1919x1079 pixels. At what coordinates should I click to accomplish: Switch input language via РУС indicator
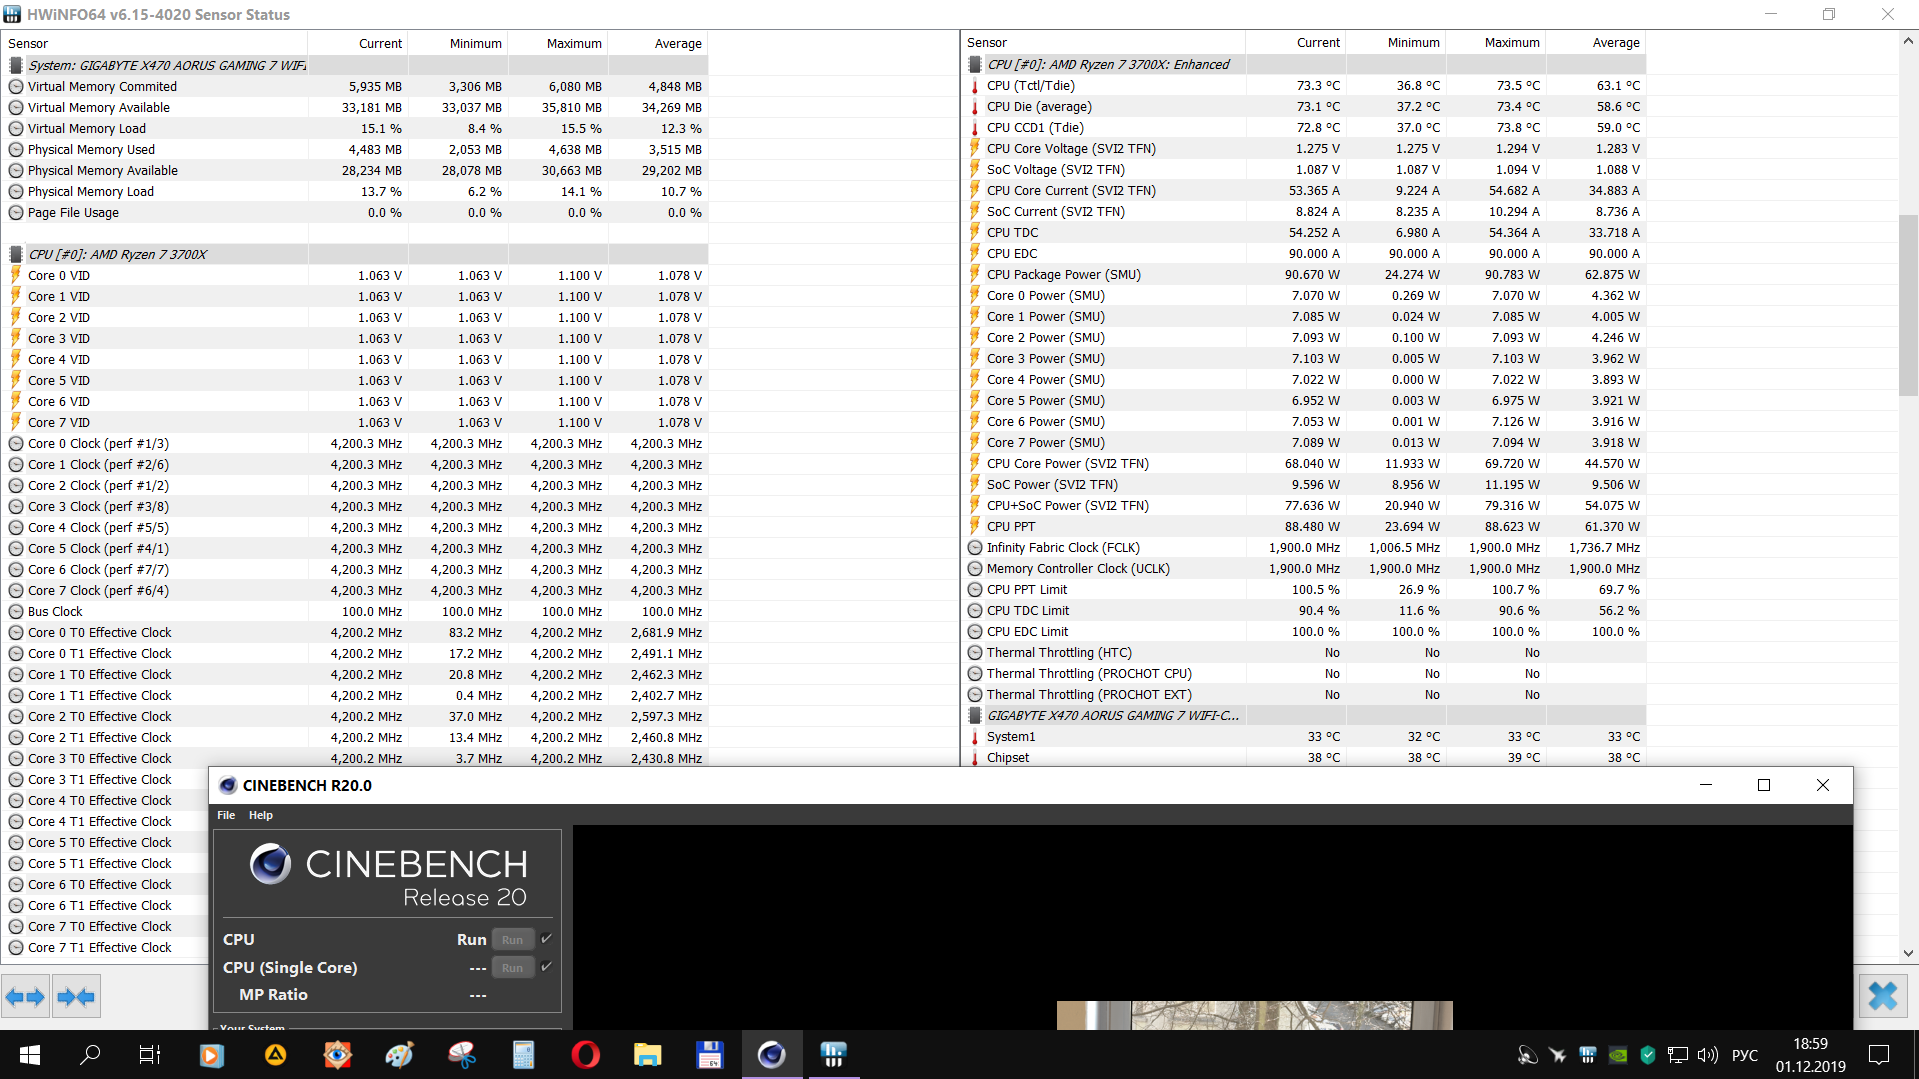tap(1745, 1055)
